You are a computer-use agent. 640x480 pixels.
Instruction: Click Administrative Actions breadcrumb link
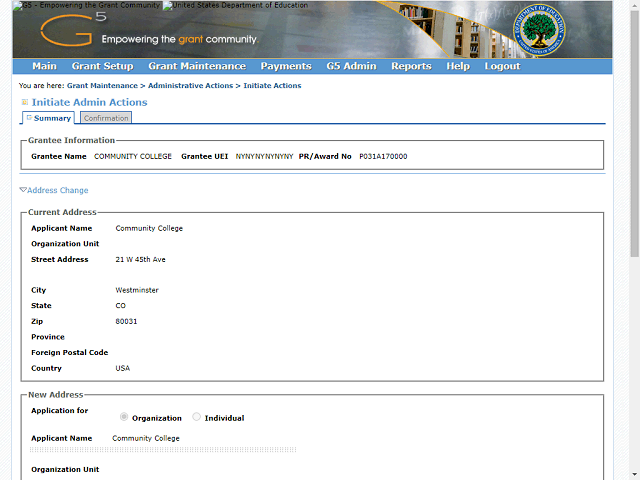(x=190, y=86)
